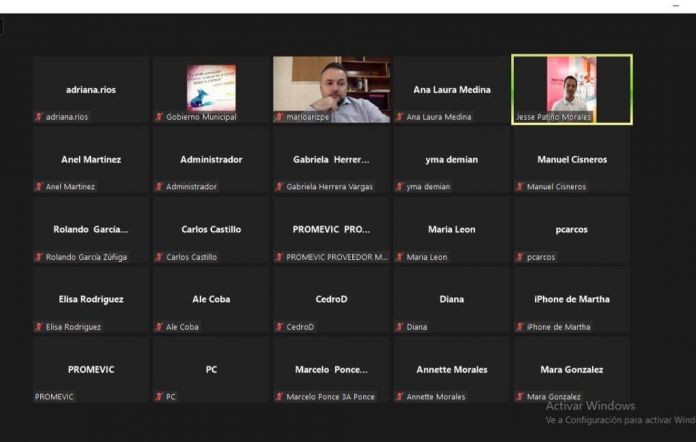Choose Gabriela Herrera Vargas participant tile

[331, 160]
